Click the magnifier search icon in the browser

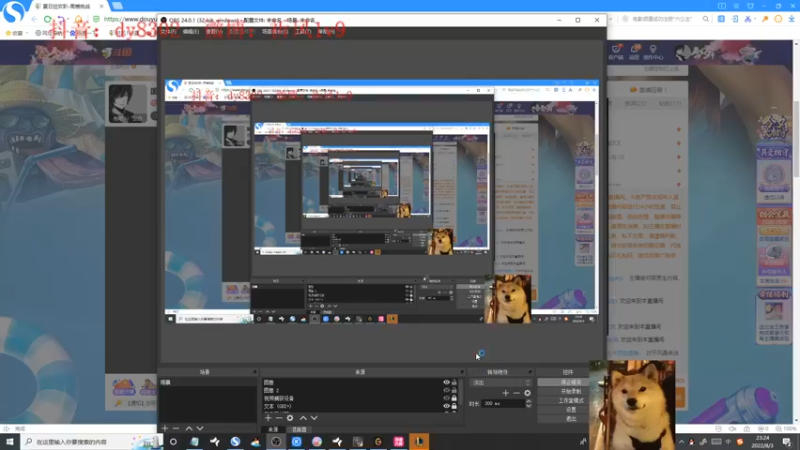pyautogui.click(x=706, y=19)
